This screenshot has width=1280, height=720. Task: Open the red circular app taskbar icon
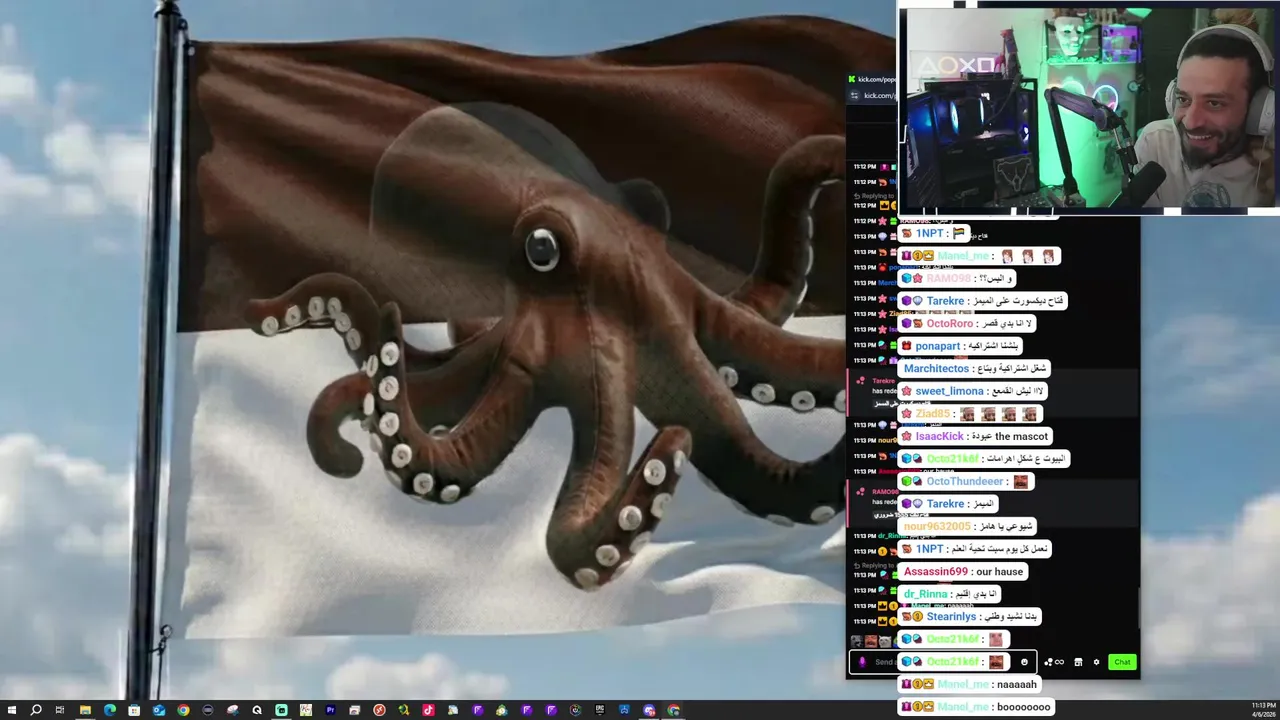click(x=379, y=710)
